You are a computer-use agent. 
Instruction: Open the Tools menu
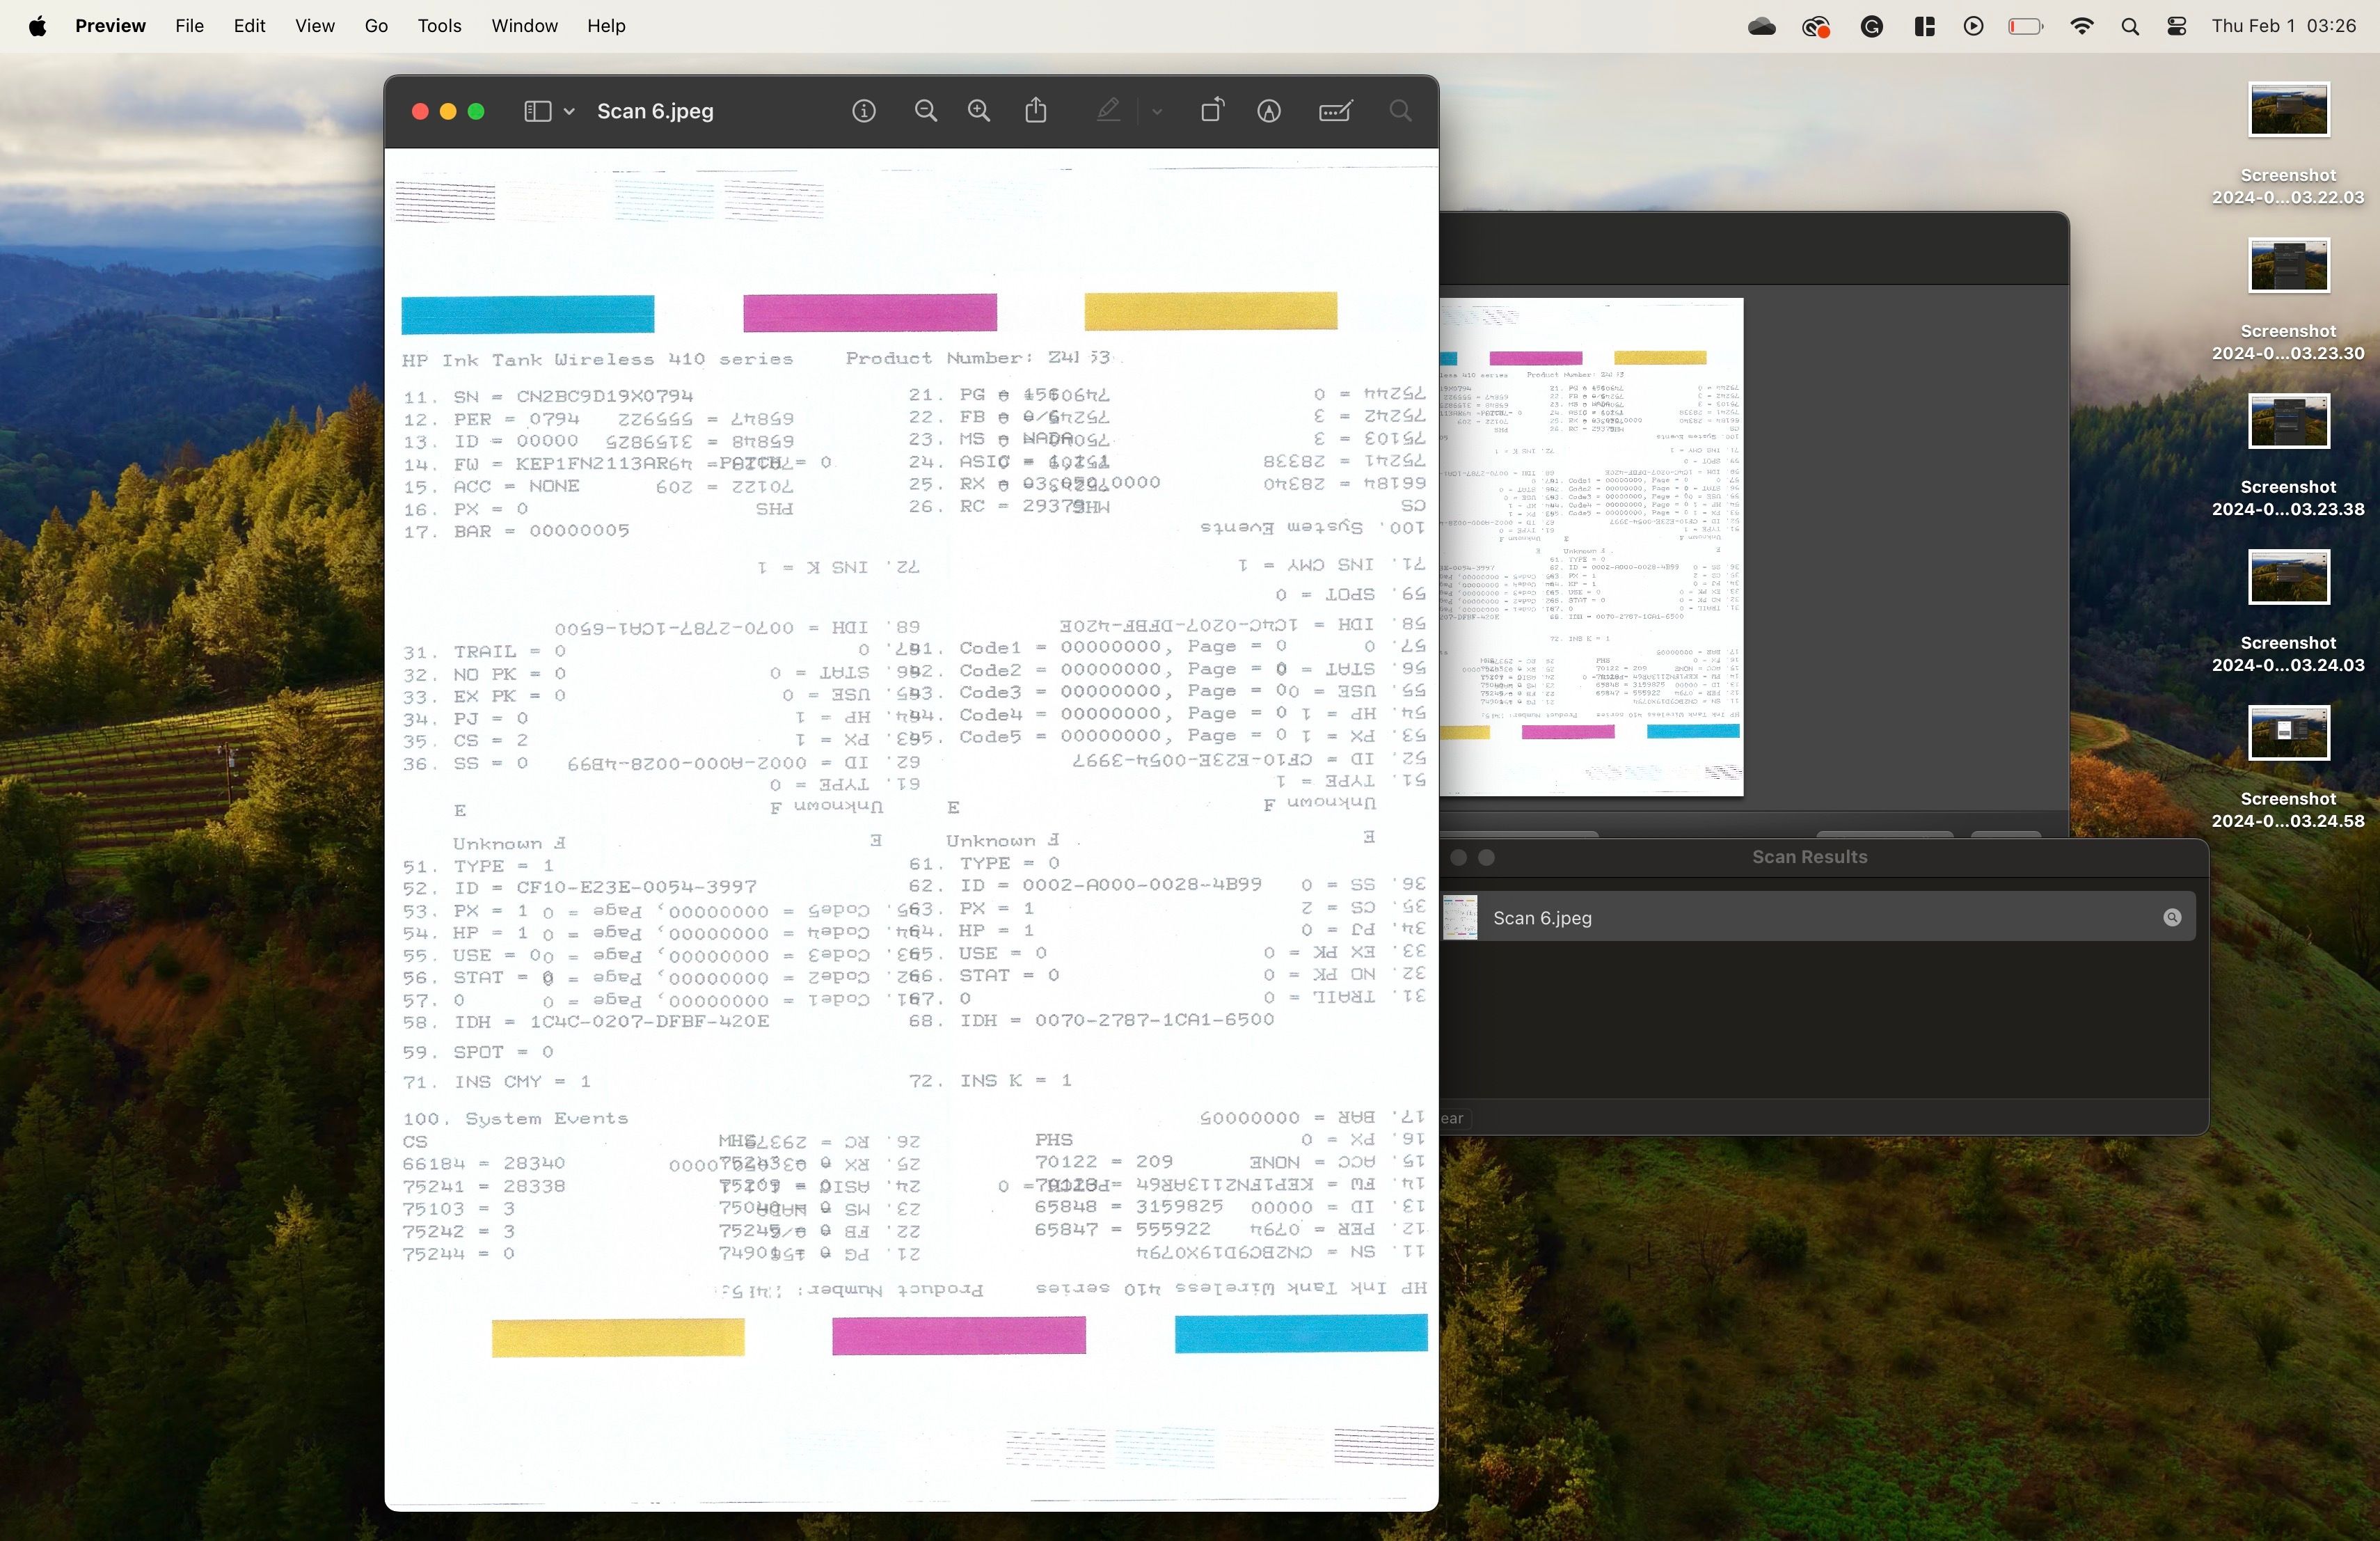(x=439, y=26)
